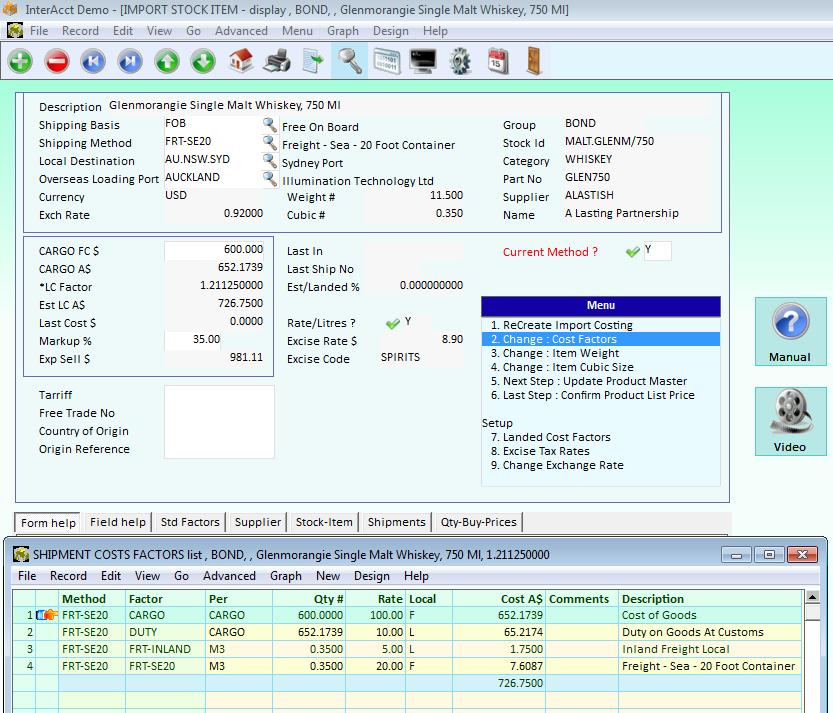Click the Qty # column header
833x713 pixels.
click(x=309, y=599)
